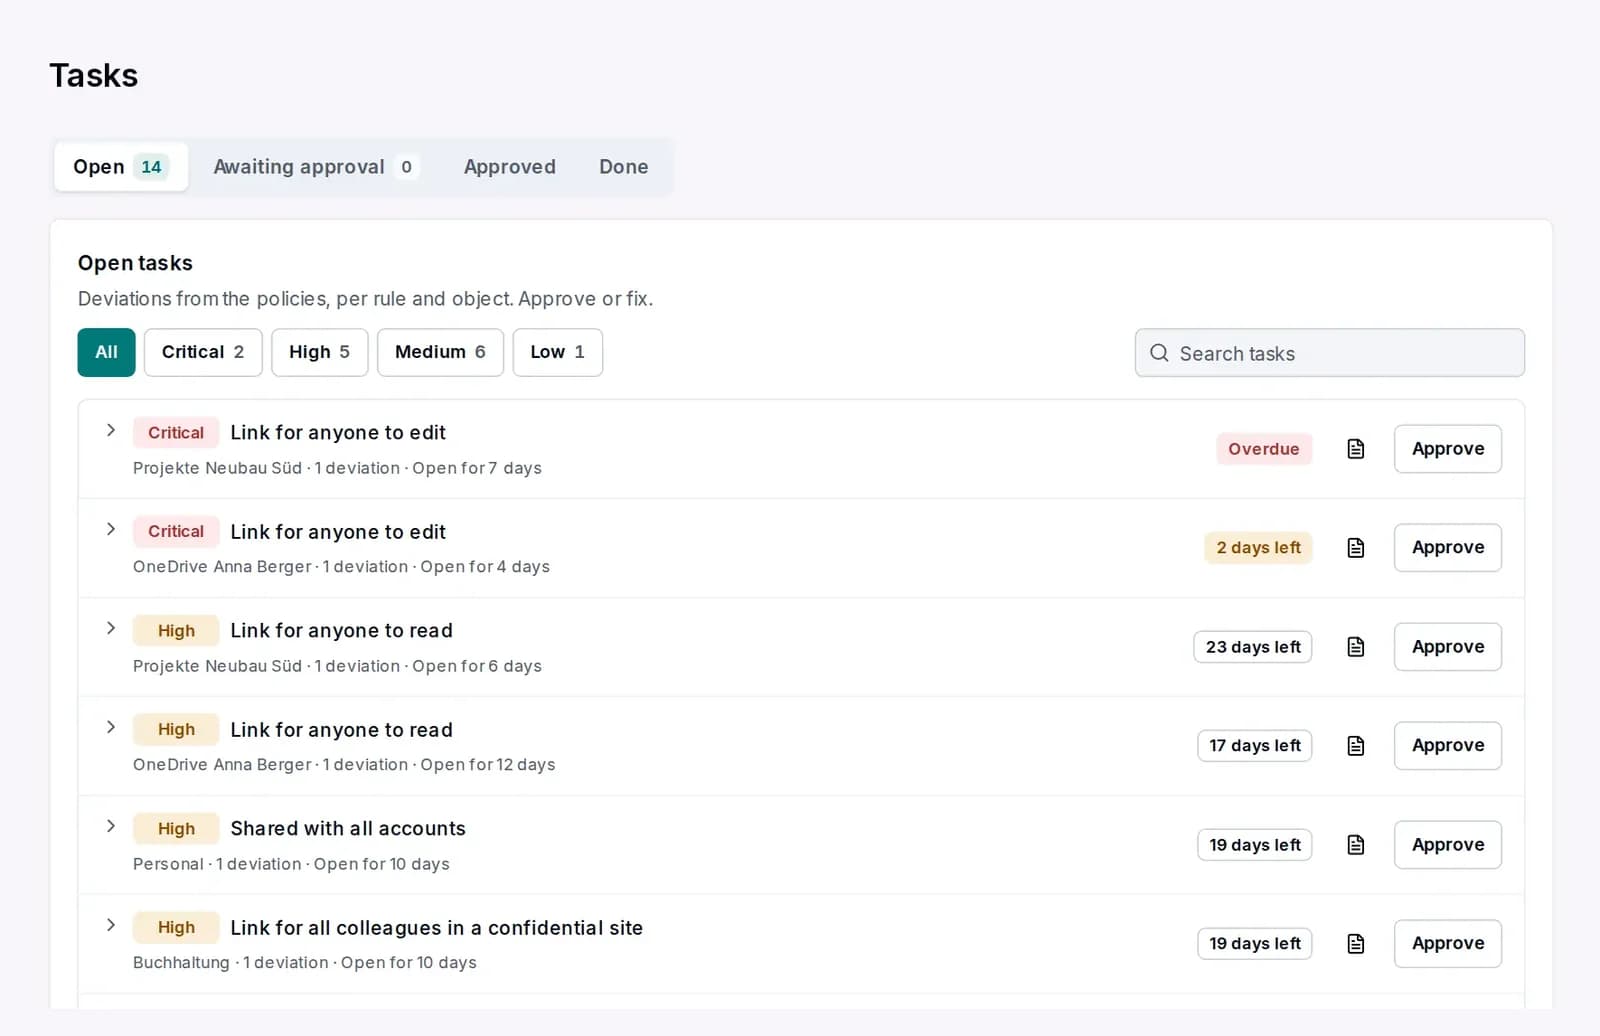Click the title Shared with all accounts
The height and width of the screenshot is (1036, 1600).
tap(348, 829)
